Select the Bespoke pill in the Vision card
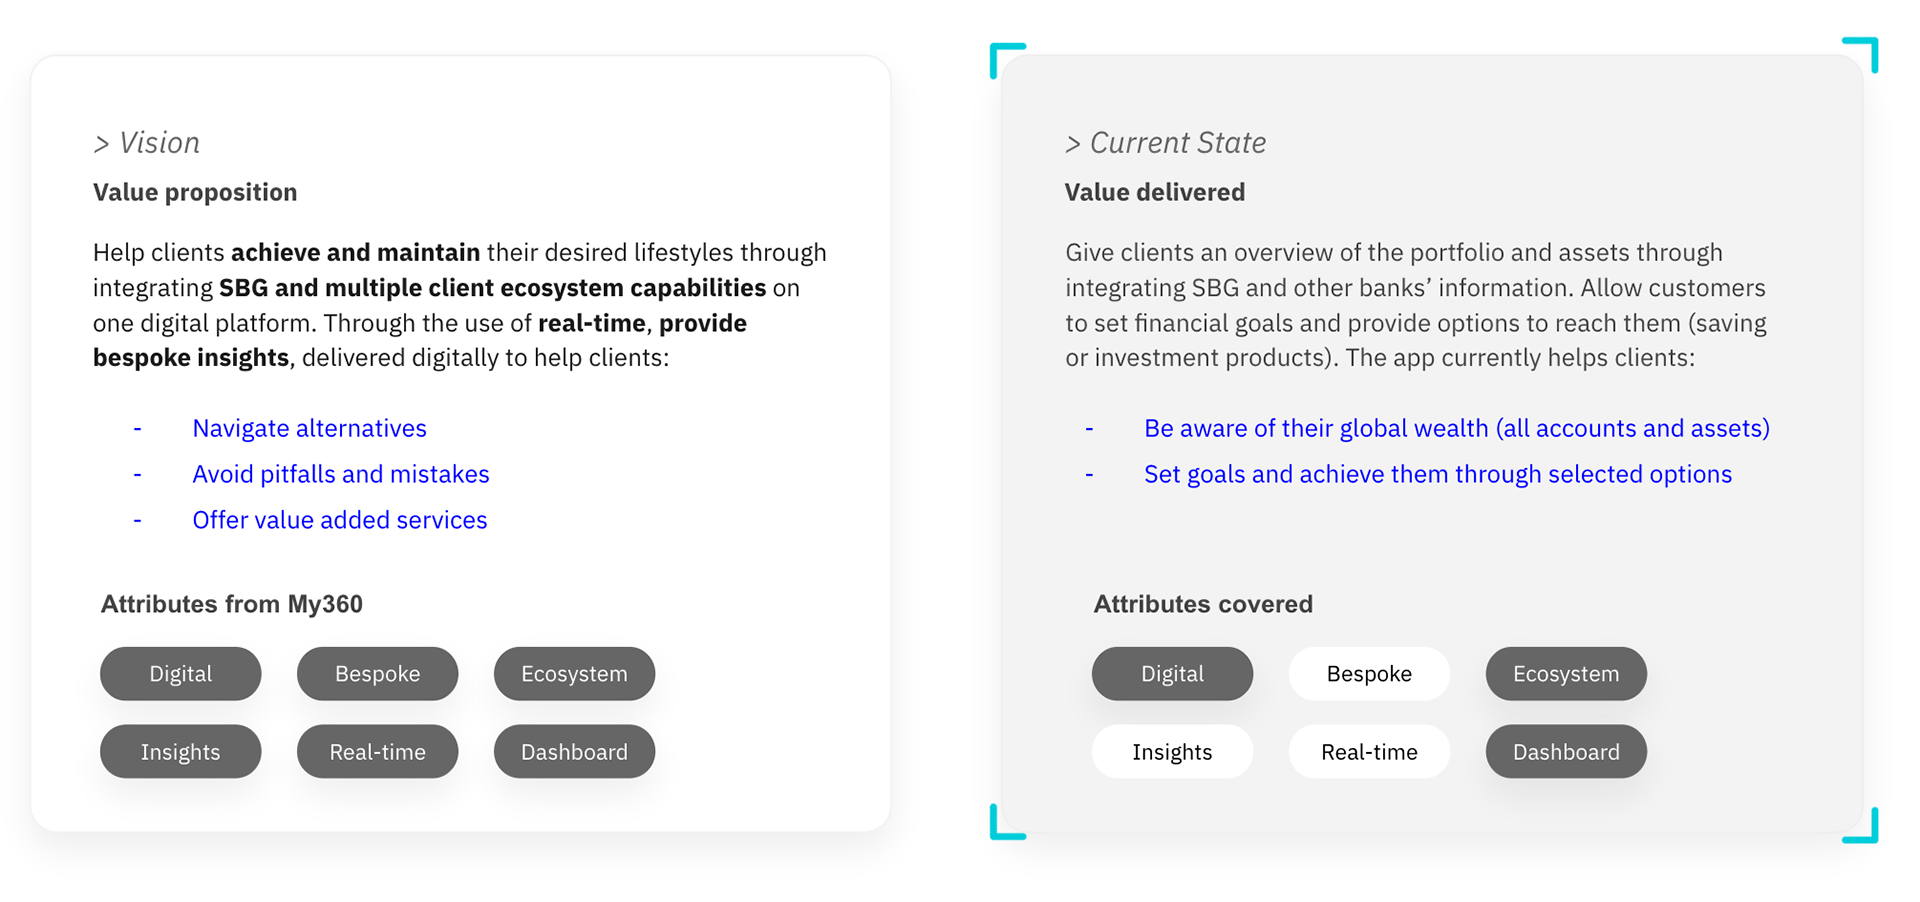The image size is (1920, 902). (377, 673)
